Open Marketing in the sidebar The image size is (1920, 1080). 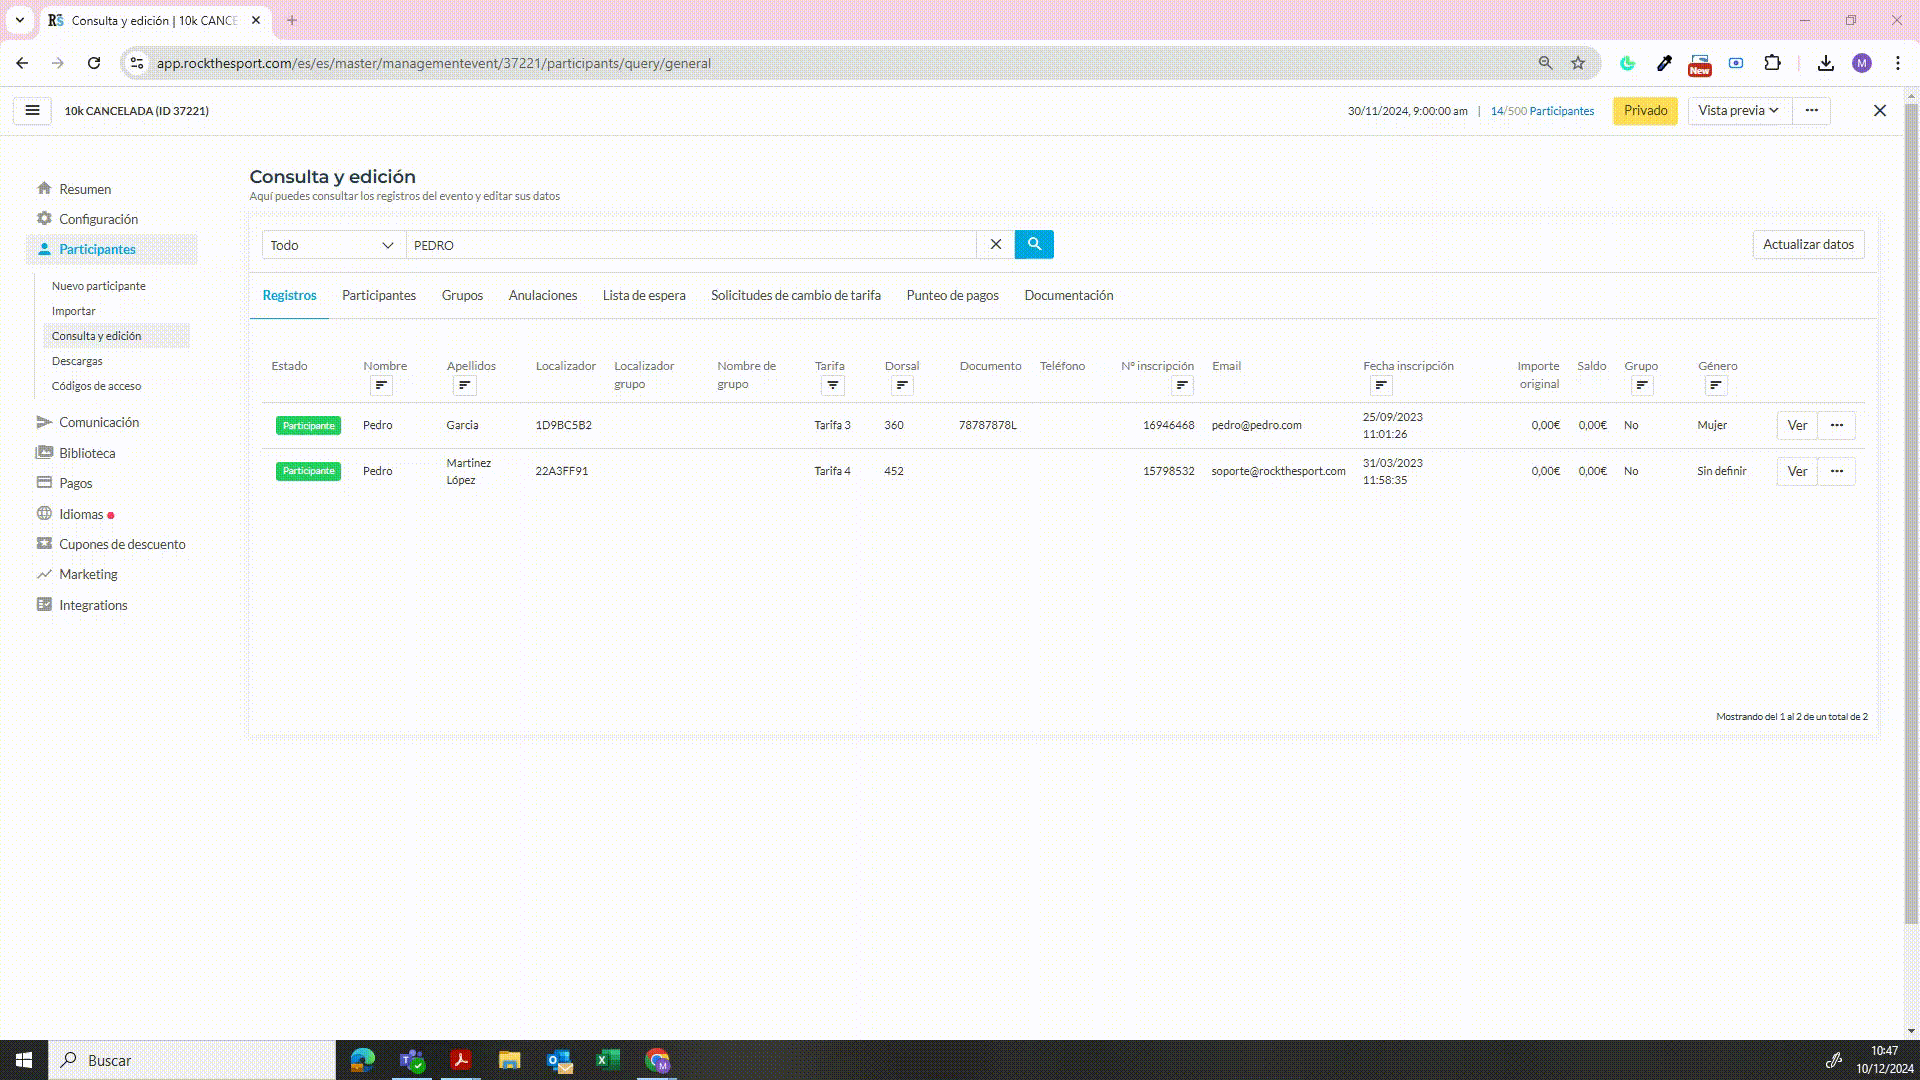(88, 574)
